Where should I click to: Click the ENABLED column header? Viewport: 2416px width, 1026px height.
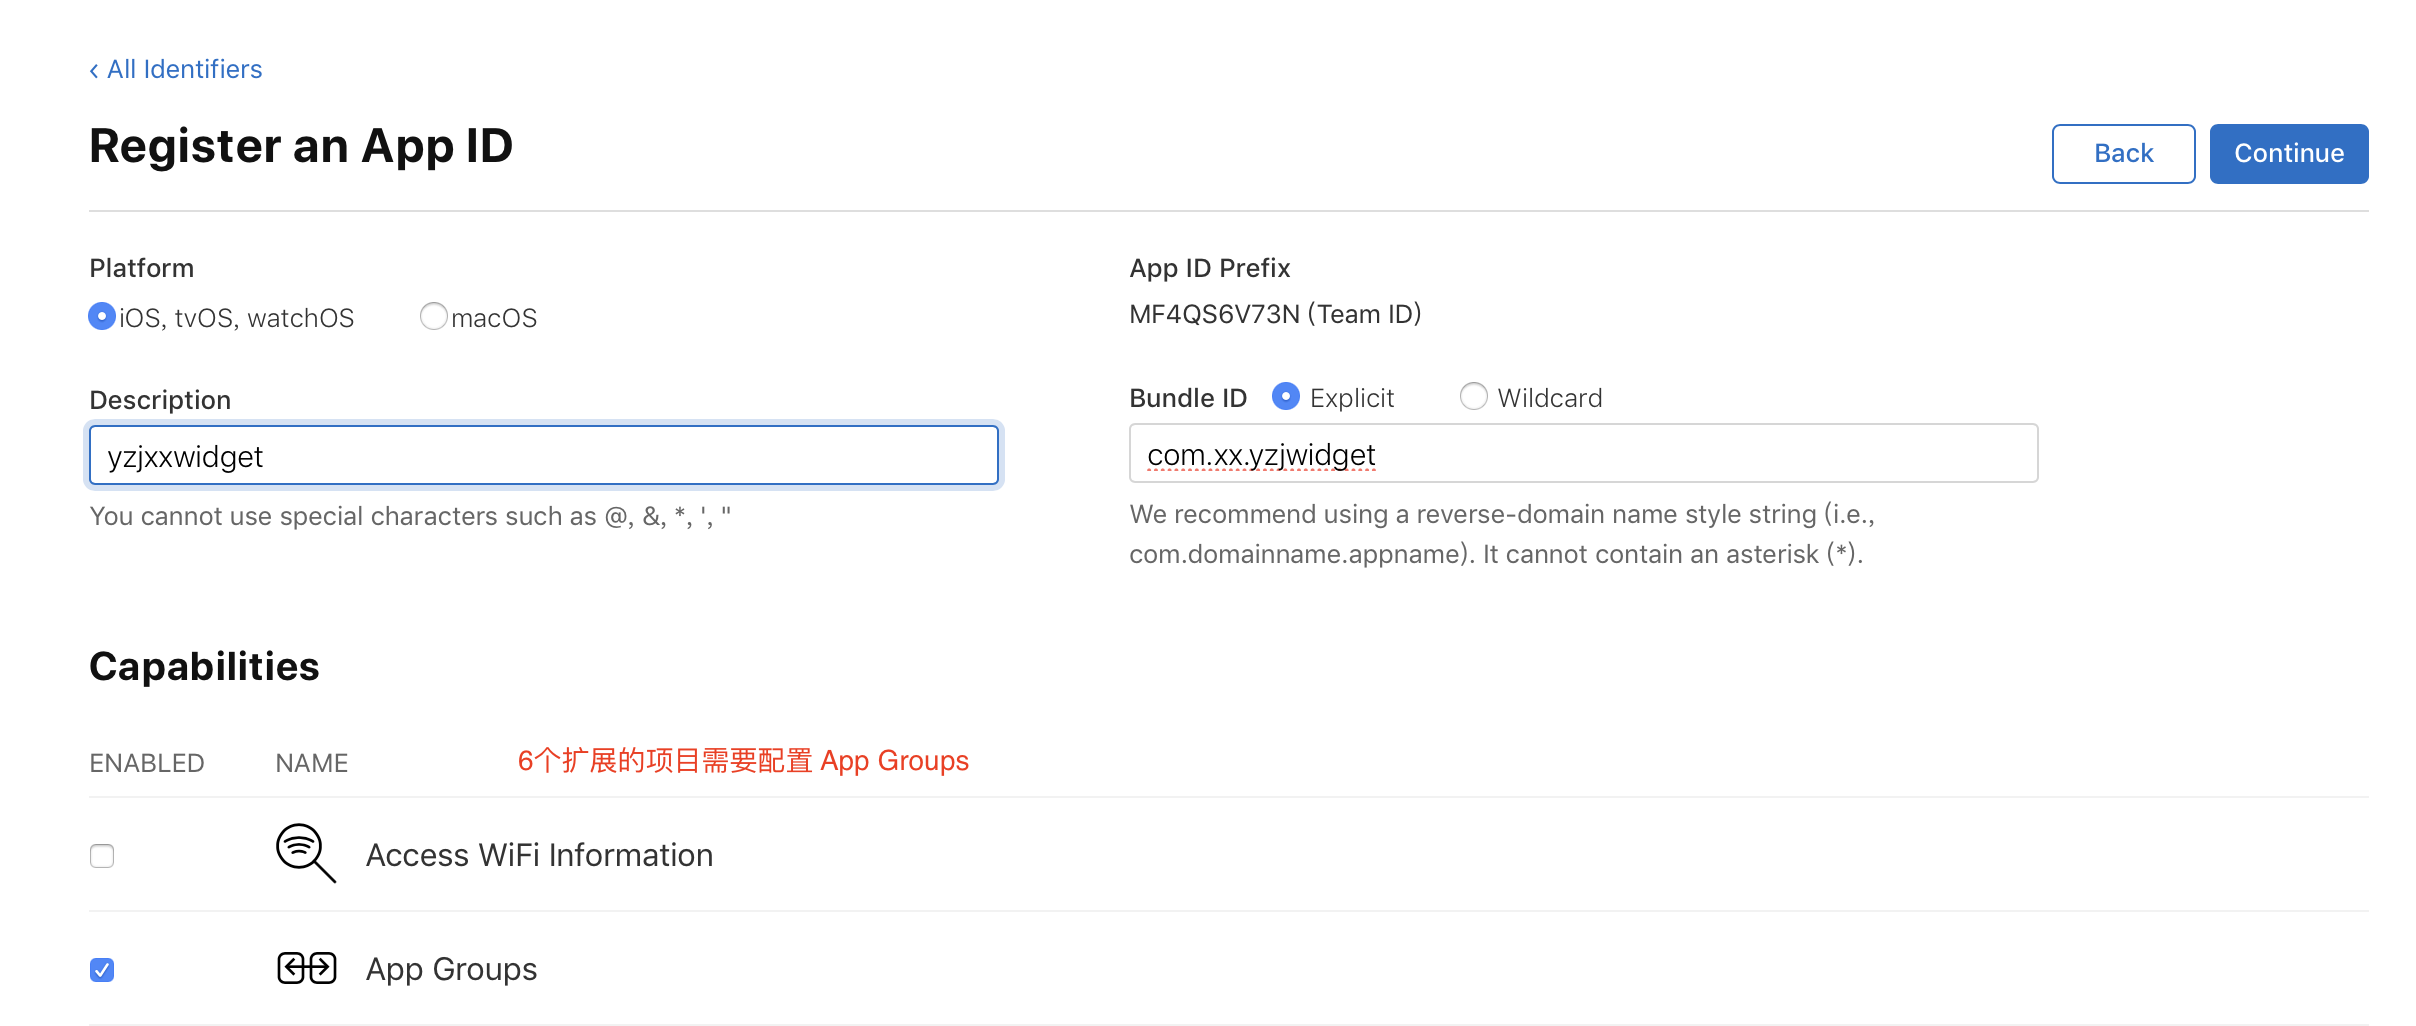click(147, 763)
